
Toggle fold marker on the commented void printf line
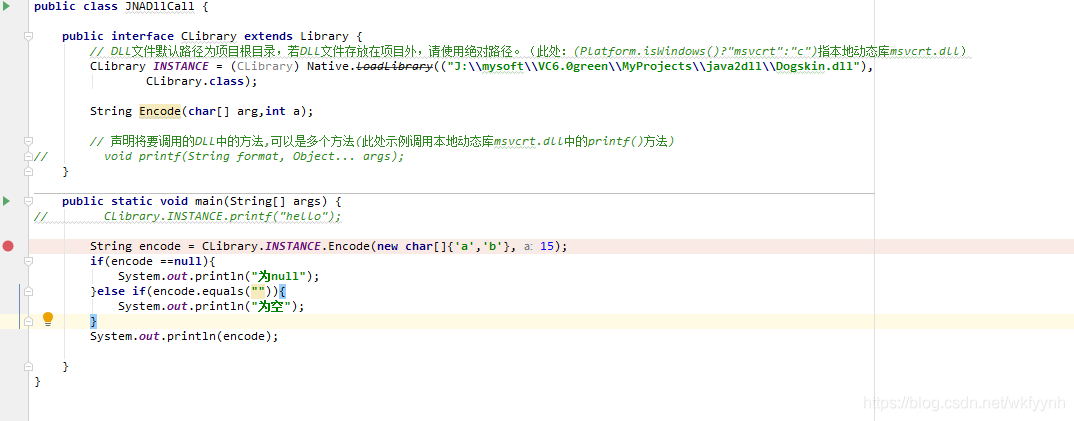point(29,156)
